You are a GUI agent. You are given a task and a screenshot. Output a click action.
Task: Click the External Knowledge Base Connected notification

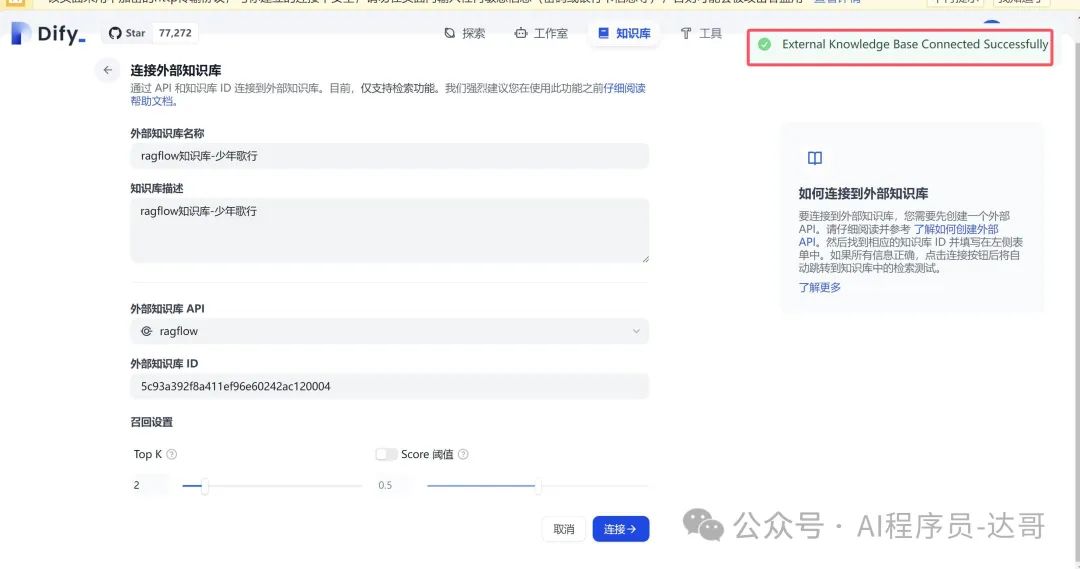pos(900,47)
